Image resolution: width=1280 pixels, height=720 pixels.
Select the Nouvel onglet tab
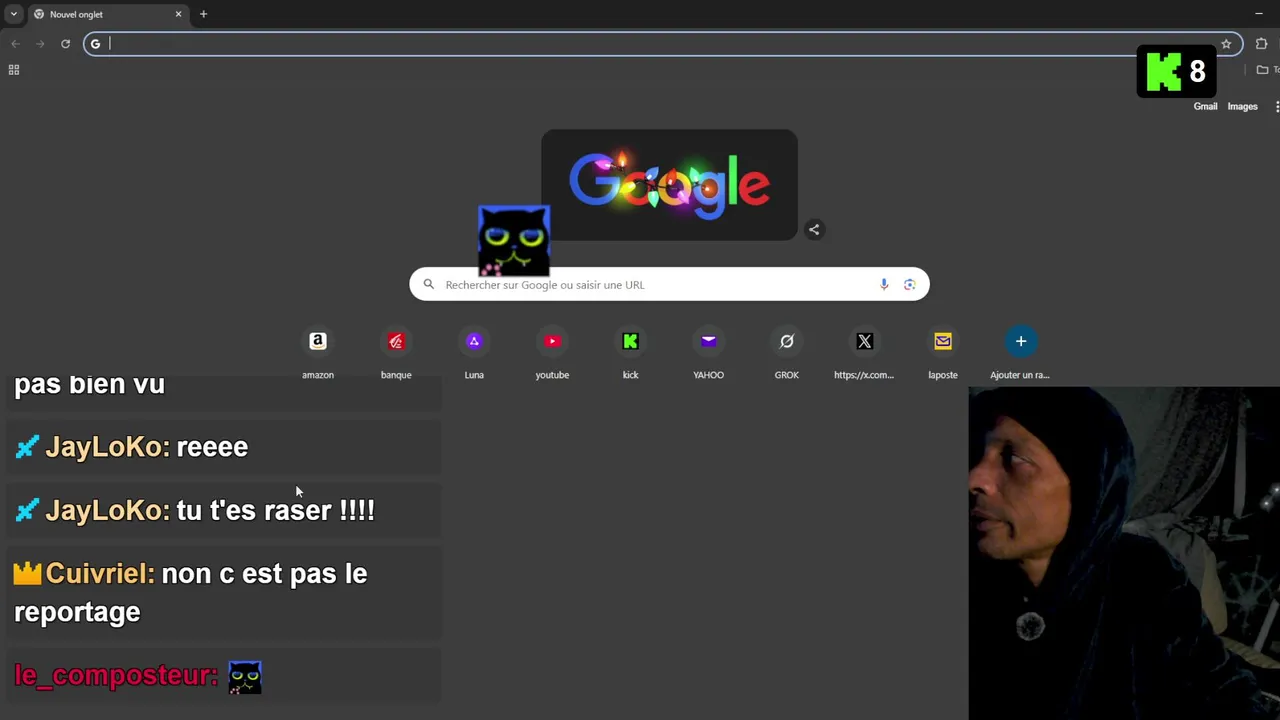coord(108,14)
